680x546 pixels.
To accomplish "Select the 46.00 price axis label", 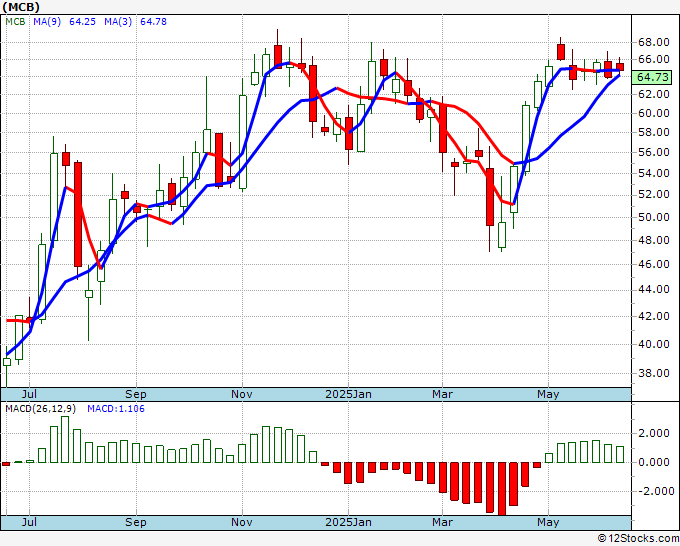I will point(653,264).
